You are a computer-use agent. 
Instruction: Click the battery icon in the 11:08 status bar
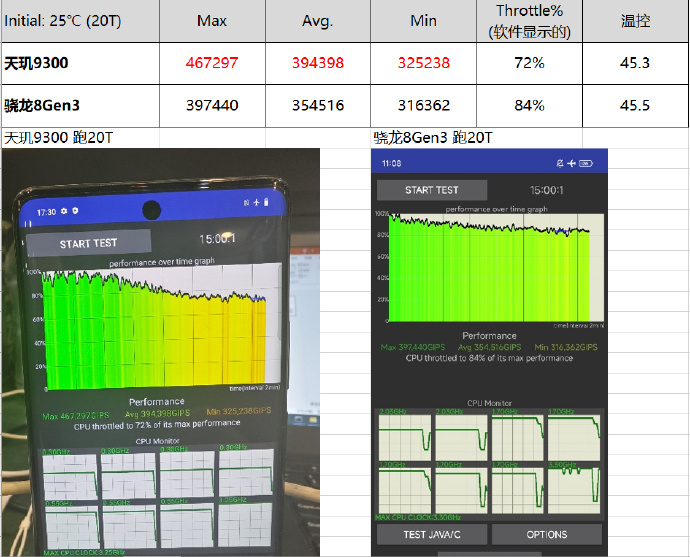click(586, 164)
